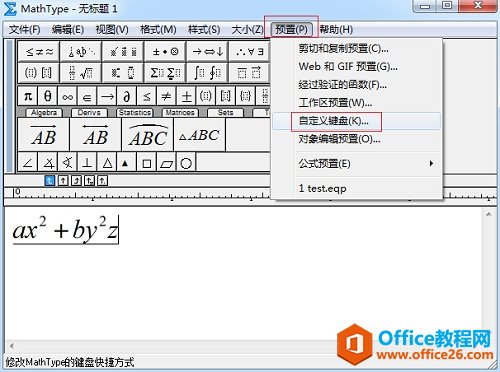Insert the square symbol
Image resolution: width=500 pixels, height=372 pixels.
[147, 163]
